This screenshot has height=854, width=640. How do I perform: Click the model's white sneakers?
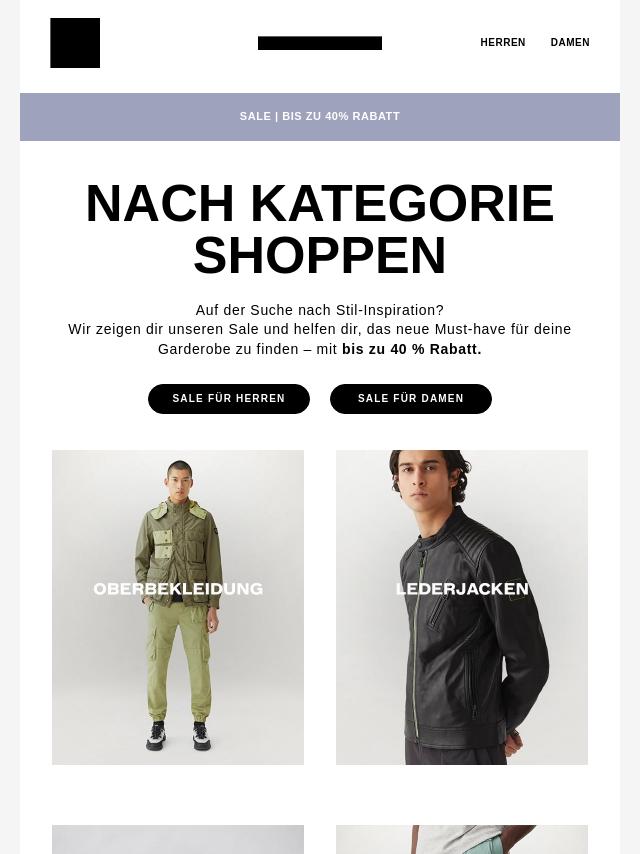tap(178, 735)
